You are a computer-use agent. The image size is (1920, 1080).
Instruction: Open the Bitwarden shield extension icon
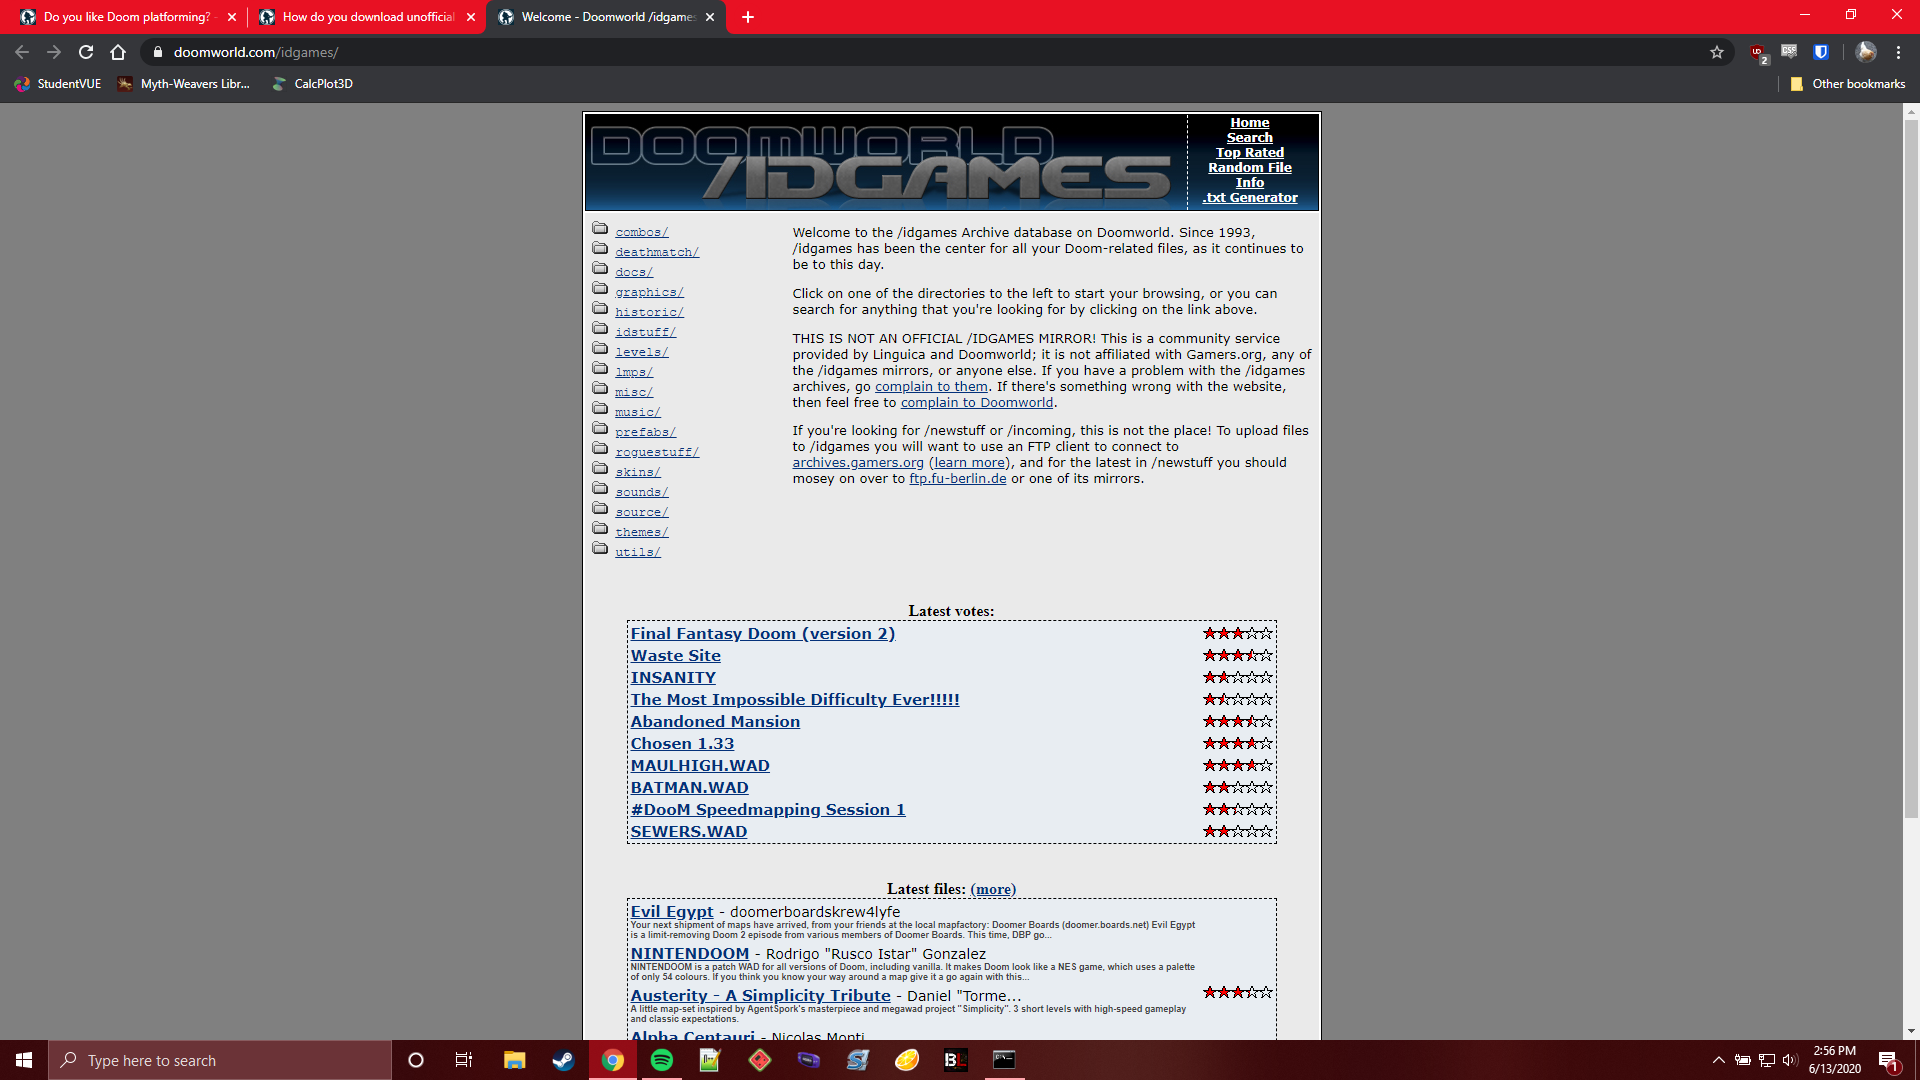[x=1821, y=52]
